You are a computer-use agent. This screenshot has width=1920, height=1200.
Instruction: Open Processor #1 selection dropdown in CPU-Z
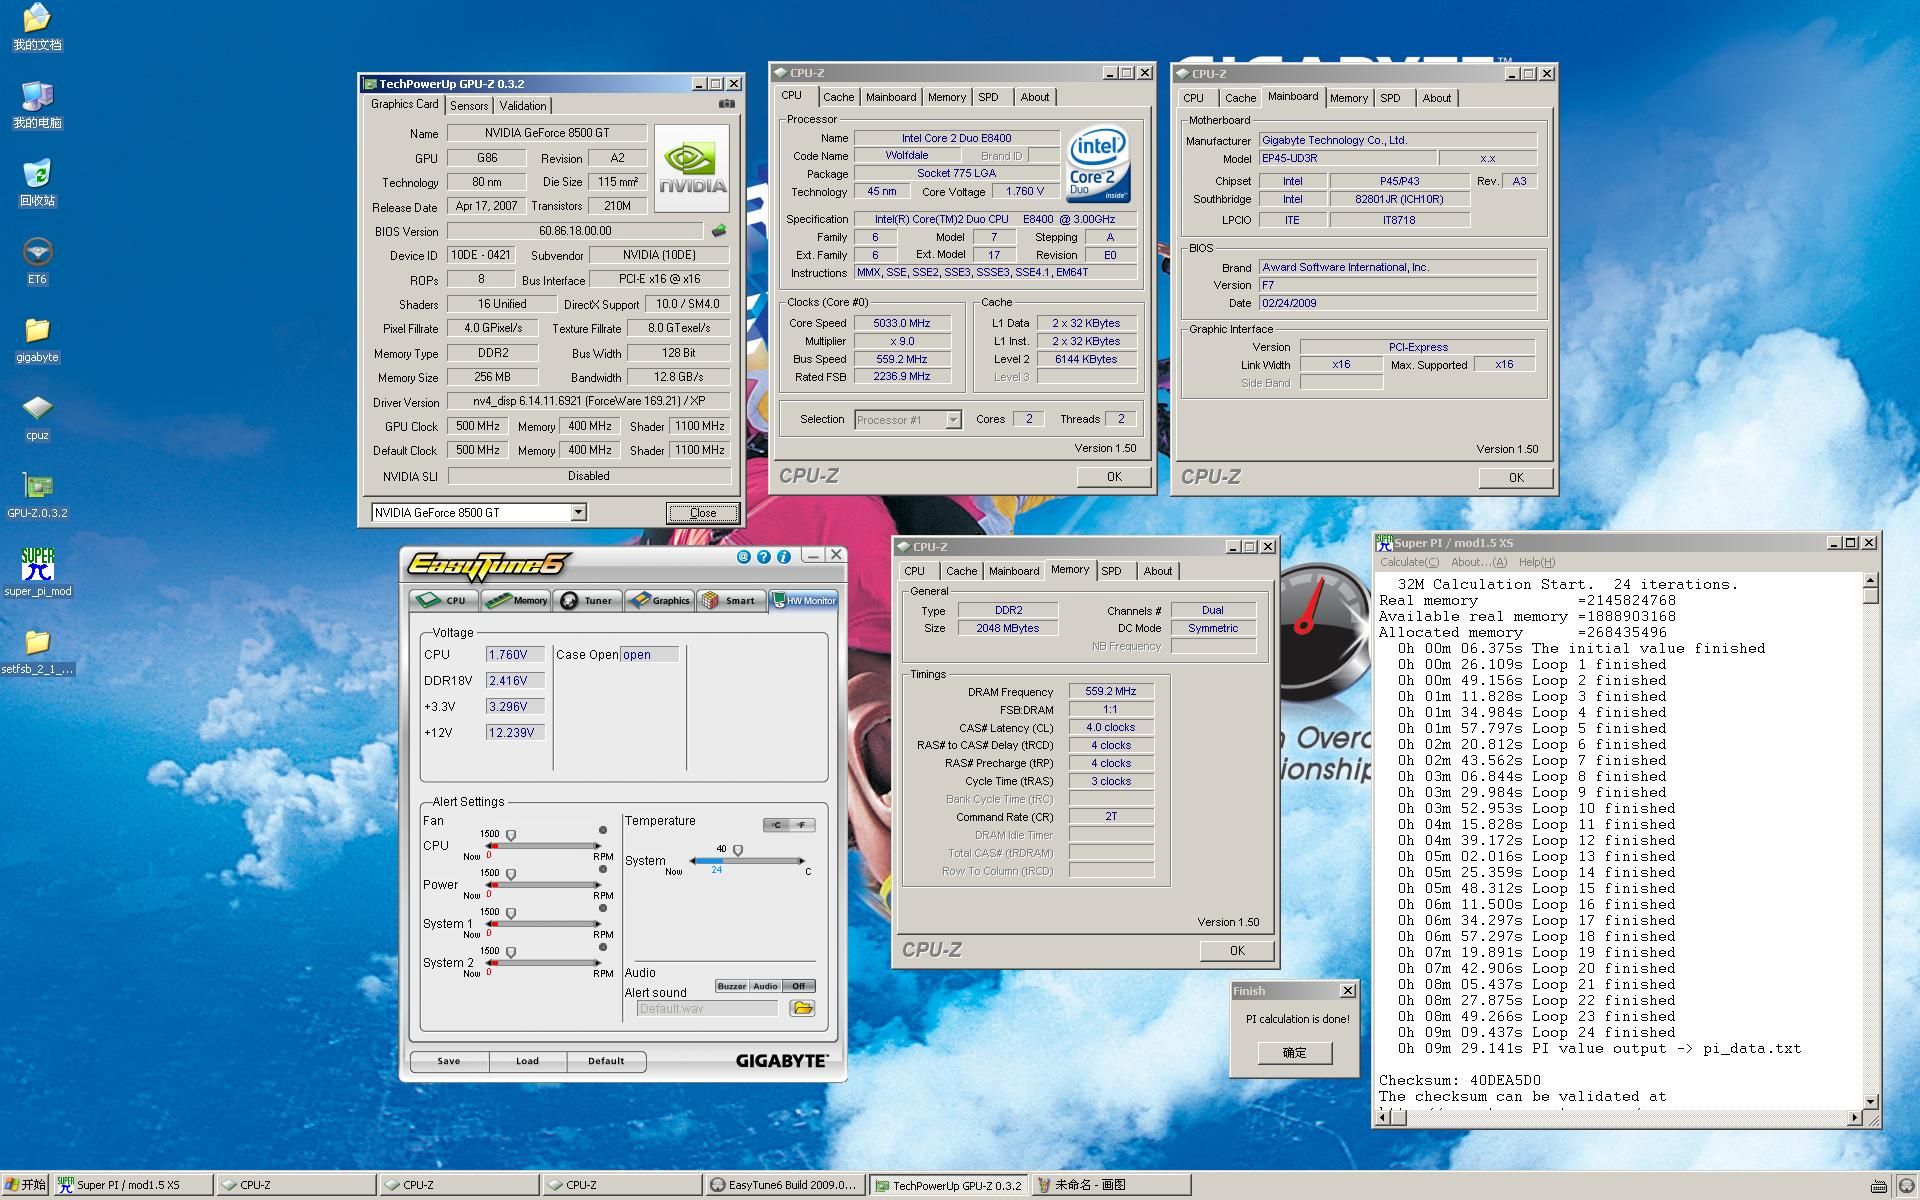(954, 420)
